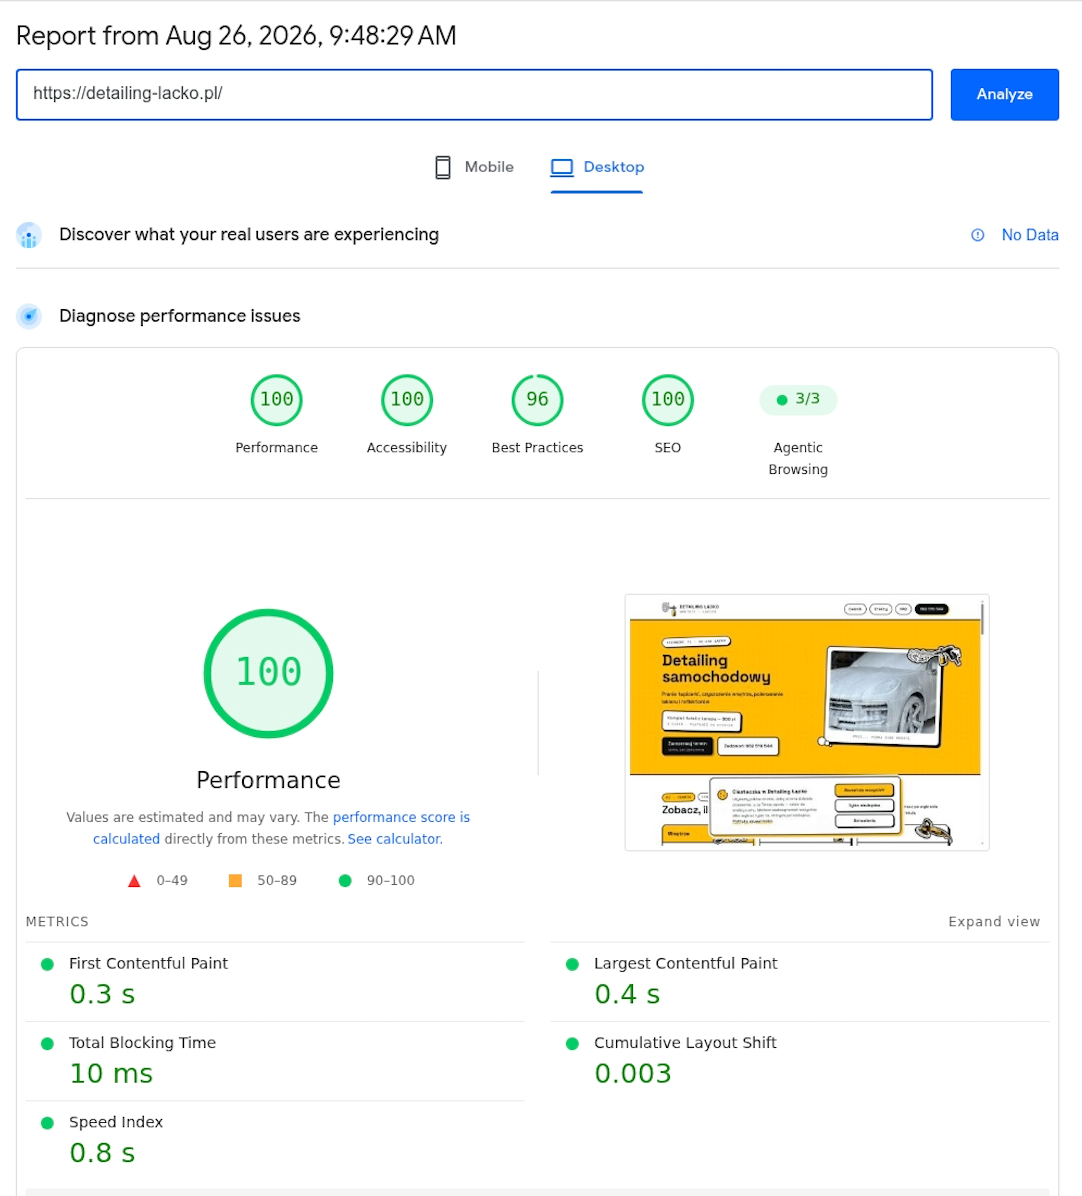This screenshot has height=1196, width=1082.
Task: Jump to Performance score gauge 100
Action: (277, 400)
